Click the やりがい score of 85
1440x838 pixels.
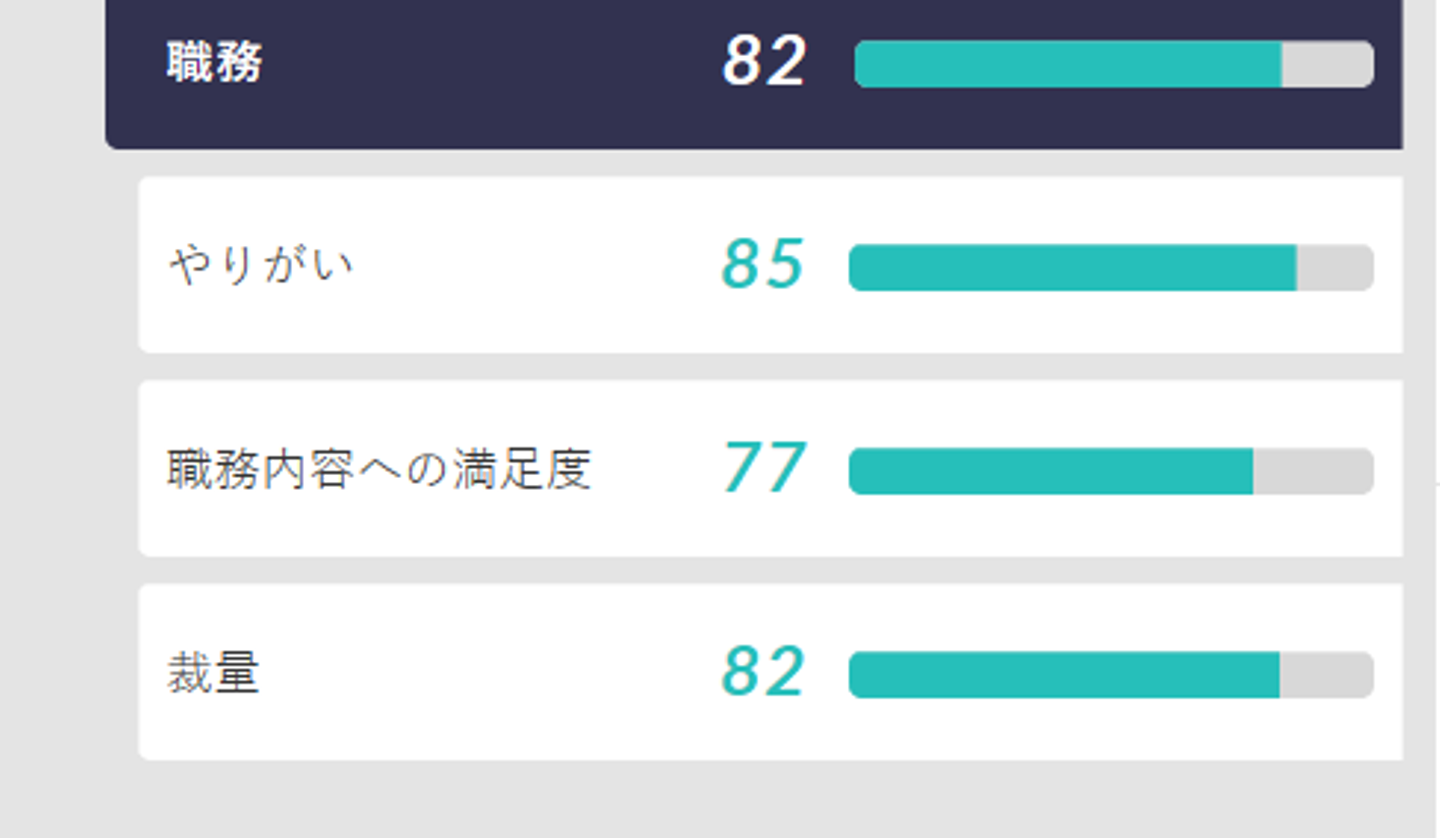pyautogui.click(x=763, y=266)
